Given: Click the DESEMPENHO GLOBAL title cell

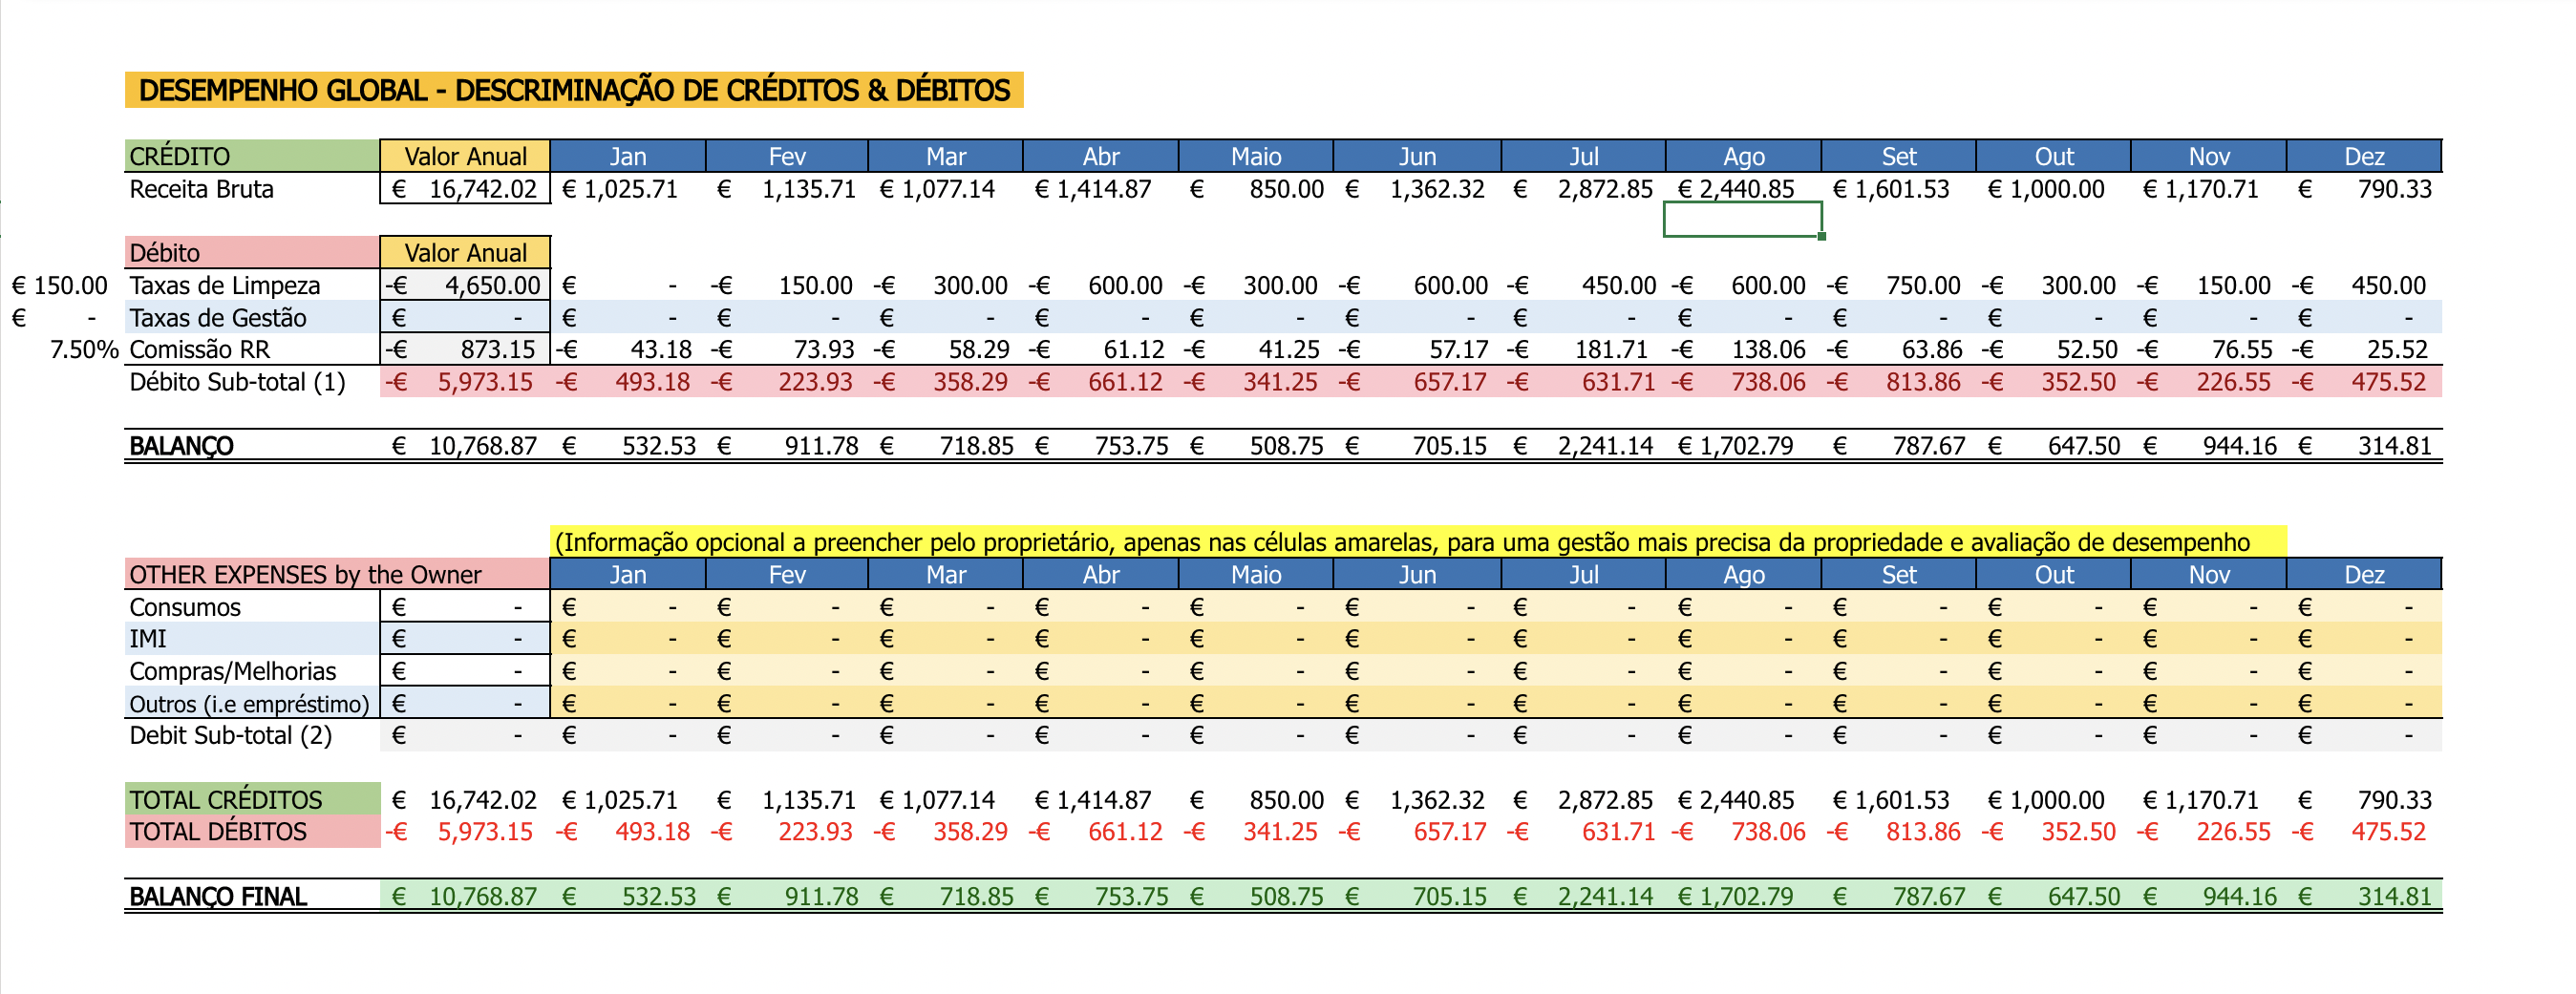Looking at the screenshot, I should [x=574, y=90].
